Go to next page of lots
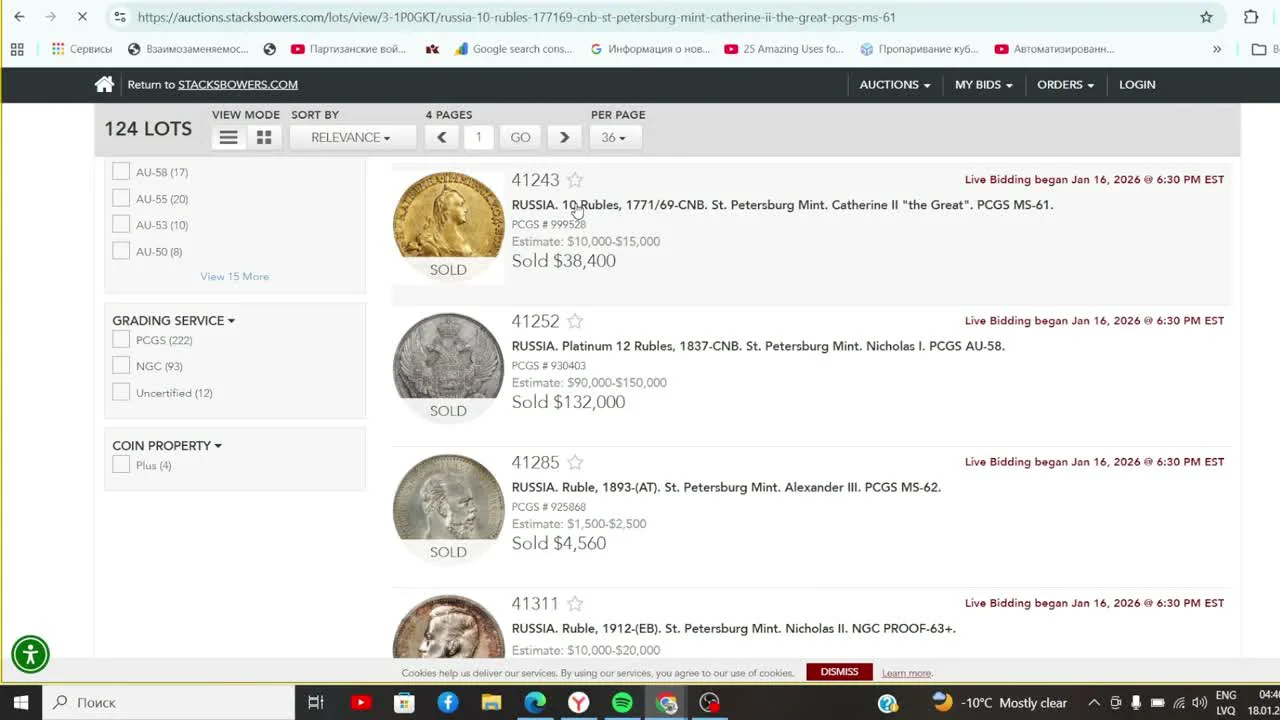The height and width of the screenshot is (720, 1280). 564,138
